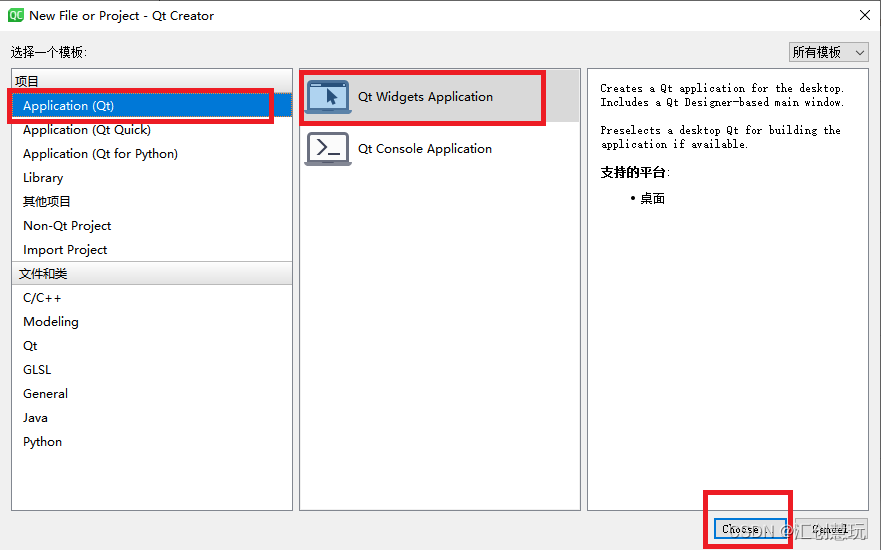This screenshot has width=881, height=550.
Task: Select Non-Qt Project category
Action: click(x=152, y=226)
